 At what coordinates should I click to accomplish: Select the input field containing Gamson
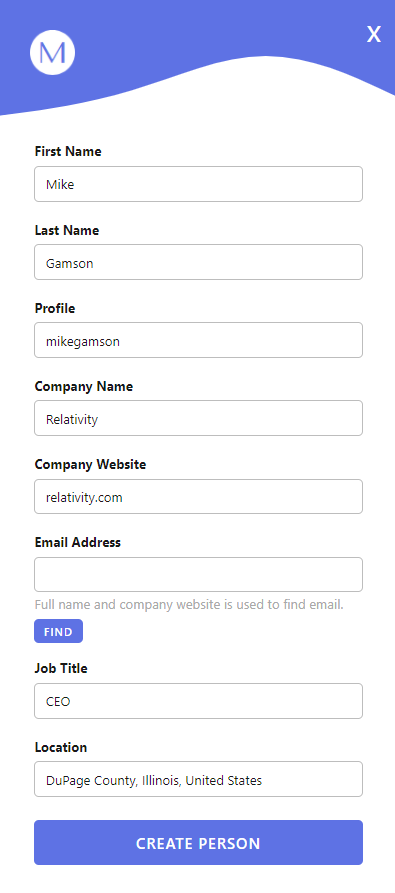click(198, 262)
